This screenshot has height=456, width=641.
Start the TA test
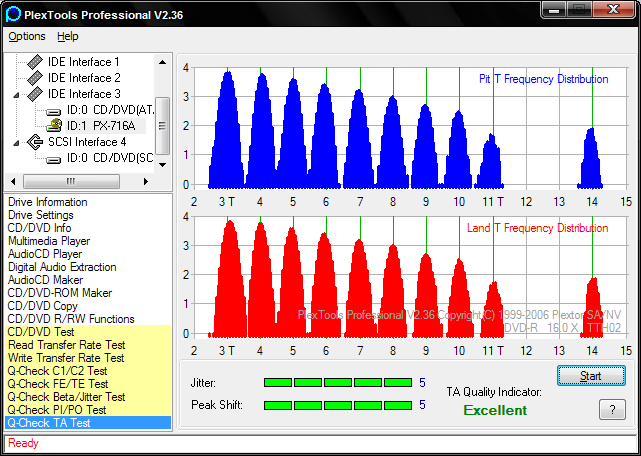click(591, 375)
